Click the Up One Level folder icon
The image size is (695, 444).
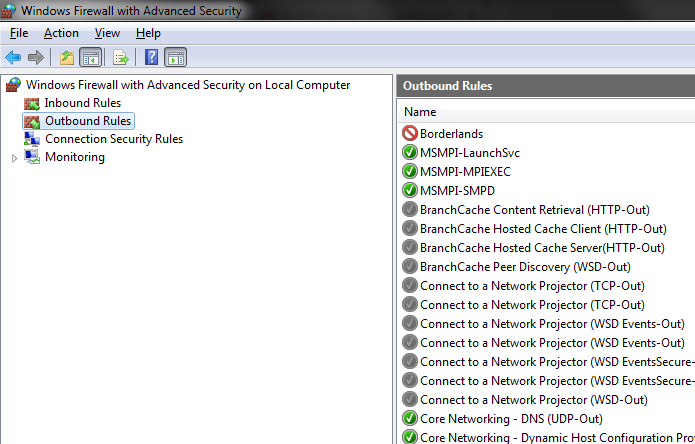[x=66, y=58]
